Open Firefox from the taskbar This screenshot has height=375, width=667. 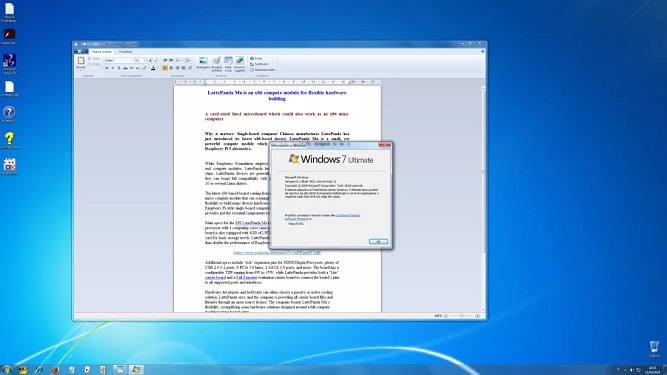(55, 369)
